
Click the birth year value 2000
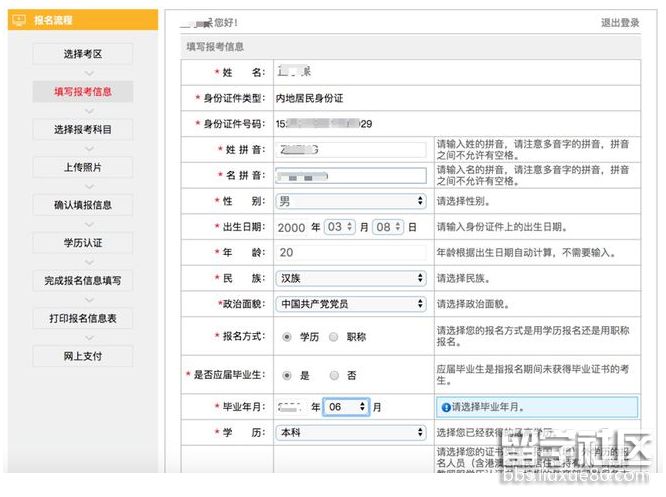coord(291,228)
